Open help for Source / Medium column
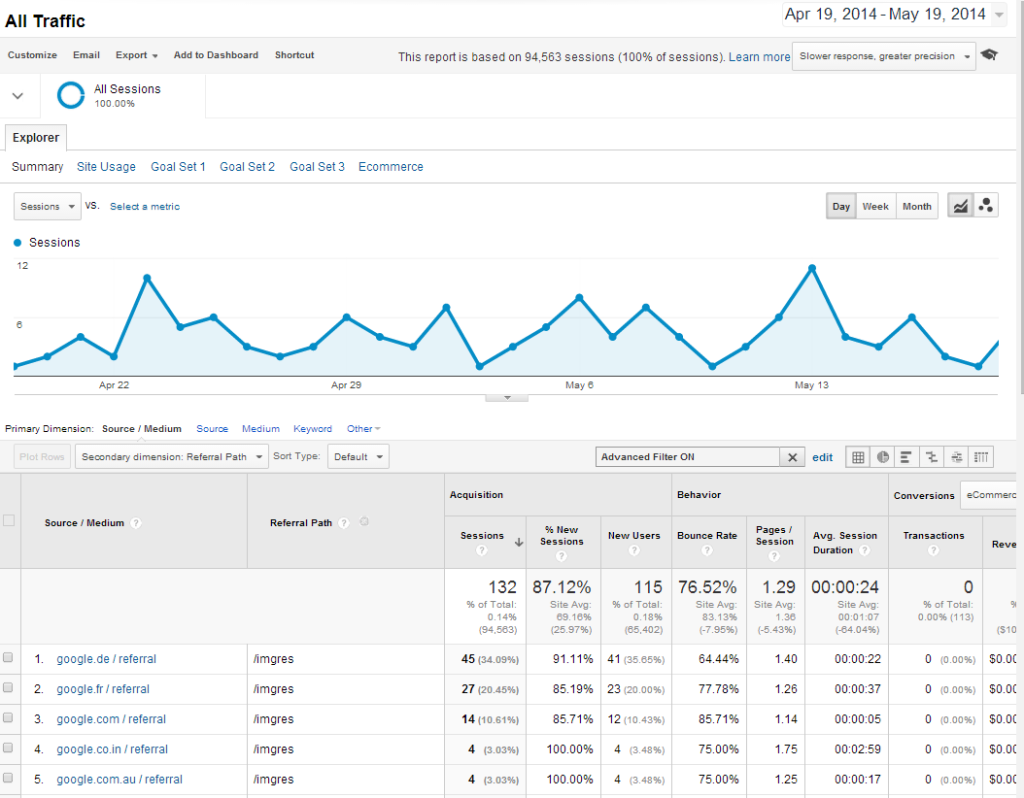The image size is (1024, 798). click(x=136, y=523)
